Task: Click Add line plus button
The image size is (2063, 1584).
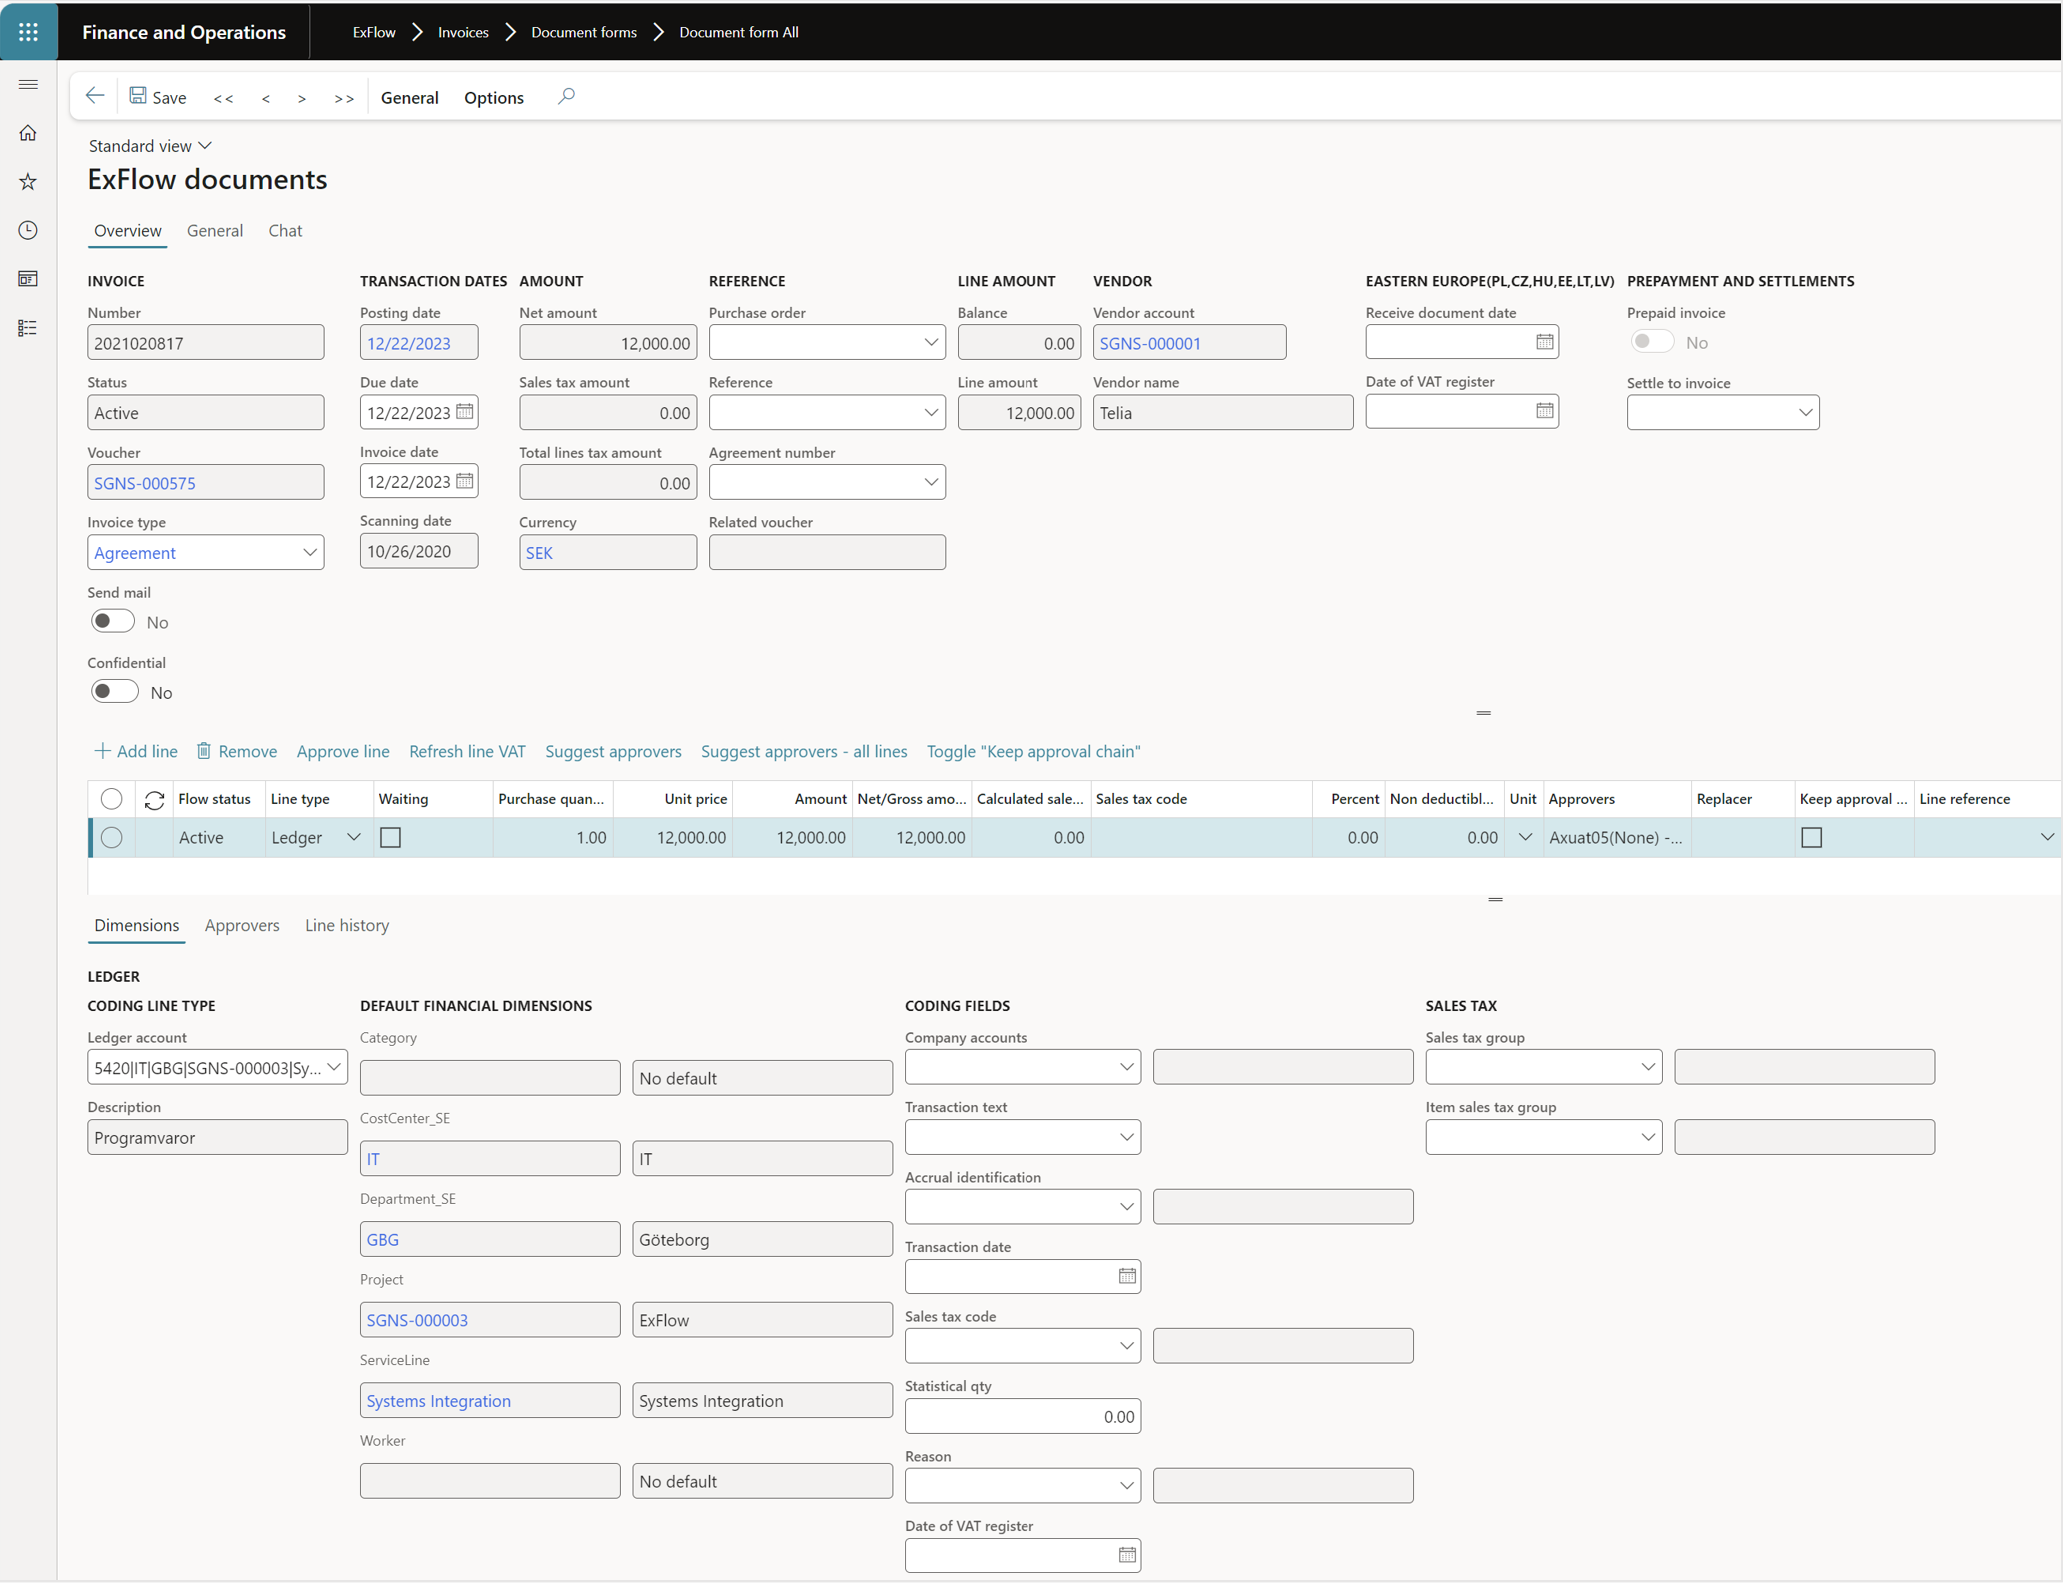Action: [x=135, y=751]
